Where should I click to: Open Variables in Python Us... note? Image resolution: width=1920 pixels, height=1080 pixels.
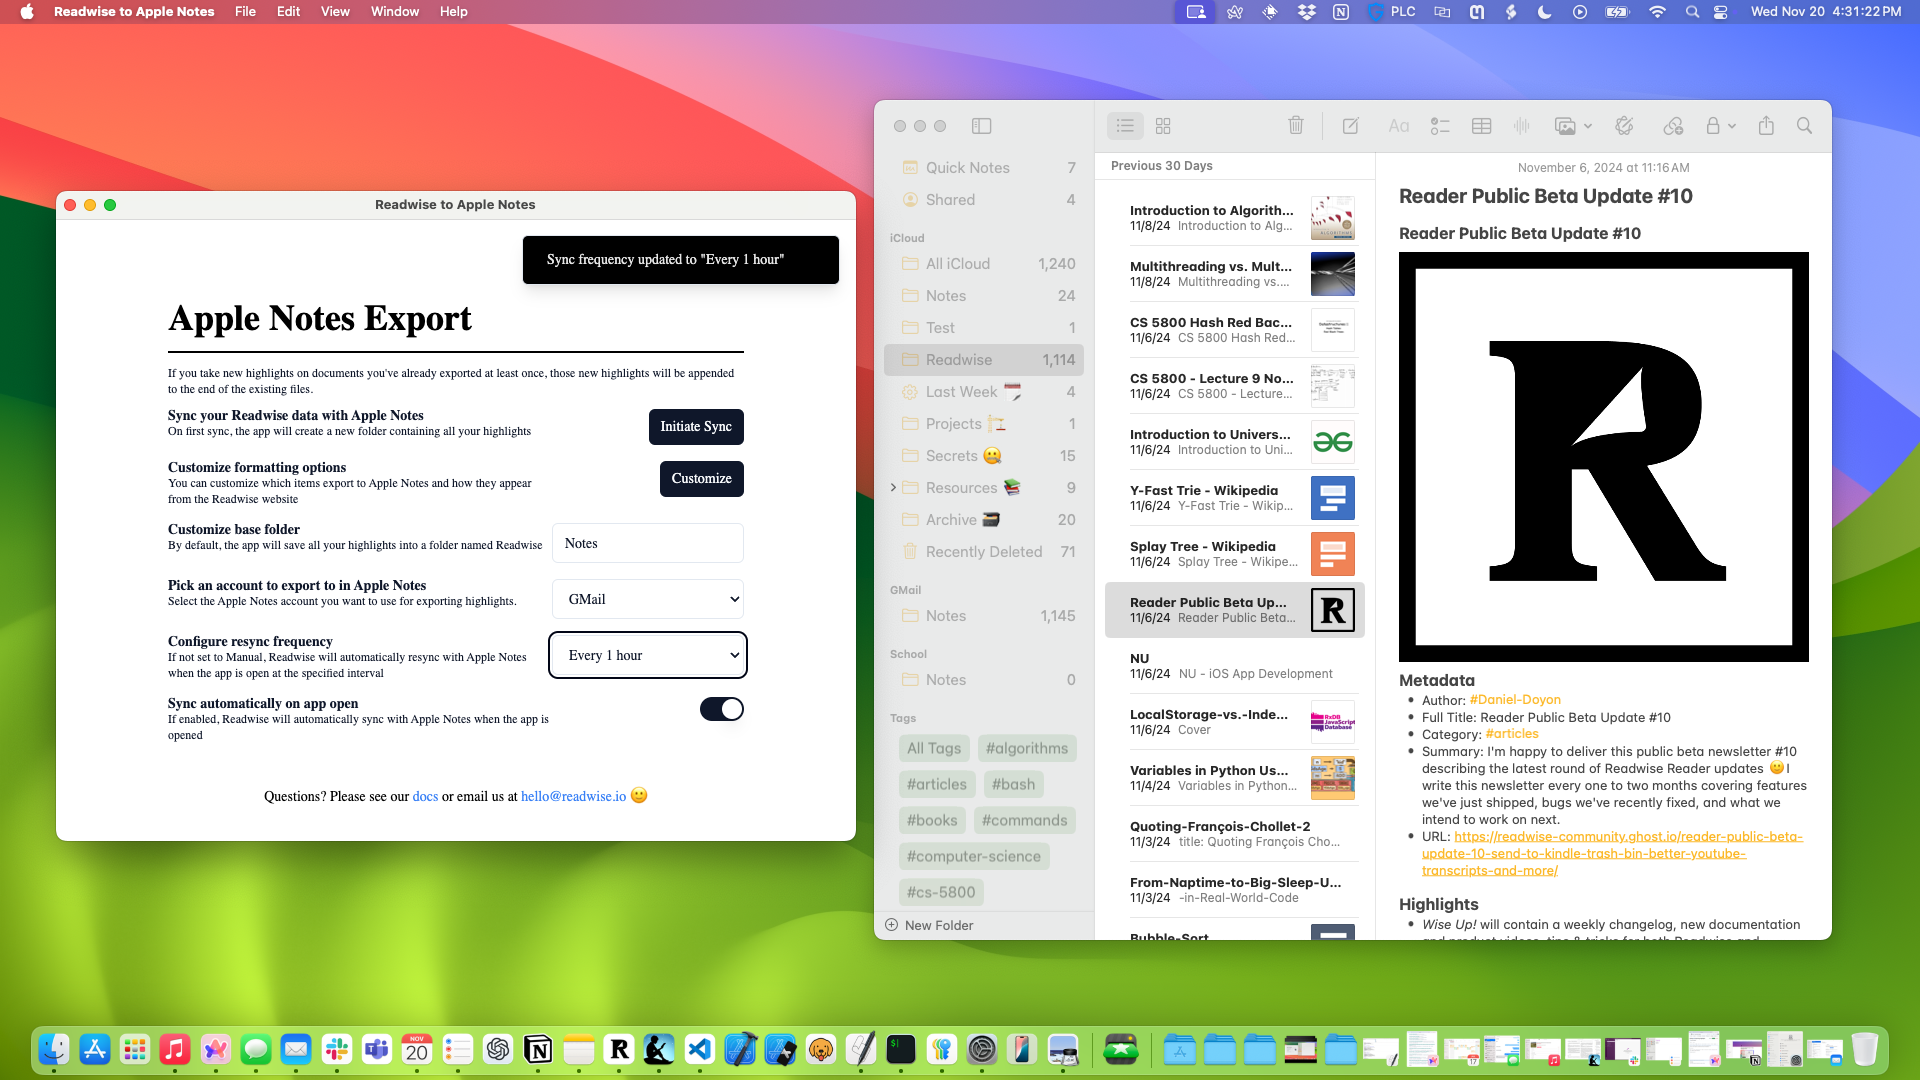(1235, 778)
